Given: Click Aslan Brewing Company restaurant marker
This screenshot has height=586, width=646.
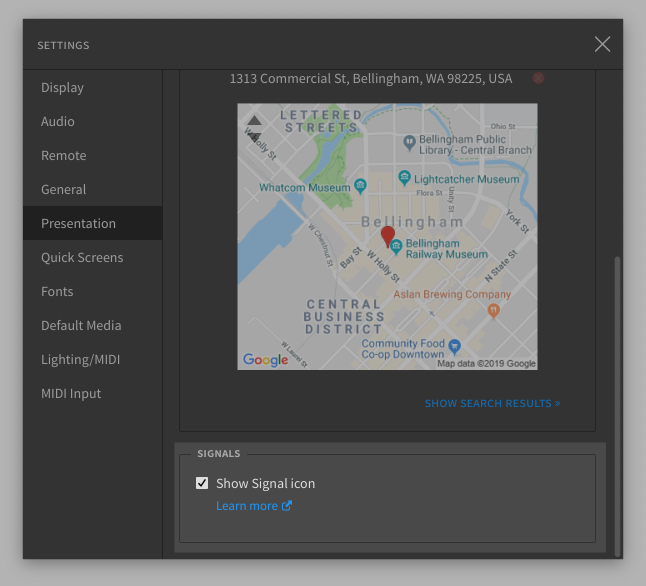Looking at the screenshot, I should 493,310.
